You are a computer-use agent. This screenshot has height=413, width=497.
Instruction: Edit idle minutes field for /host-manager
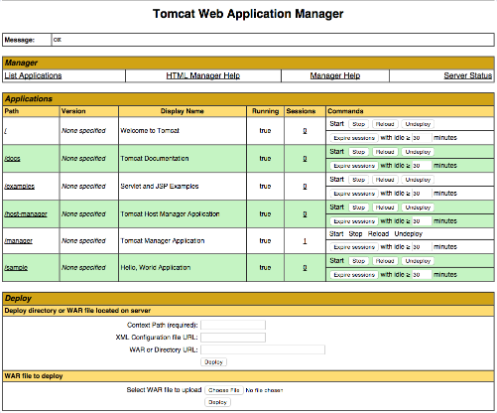click(422, 221)
